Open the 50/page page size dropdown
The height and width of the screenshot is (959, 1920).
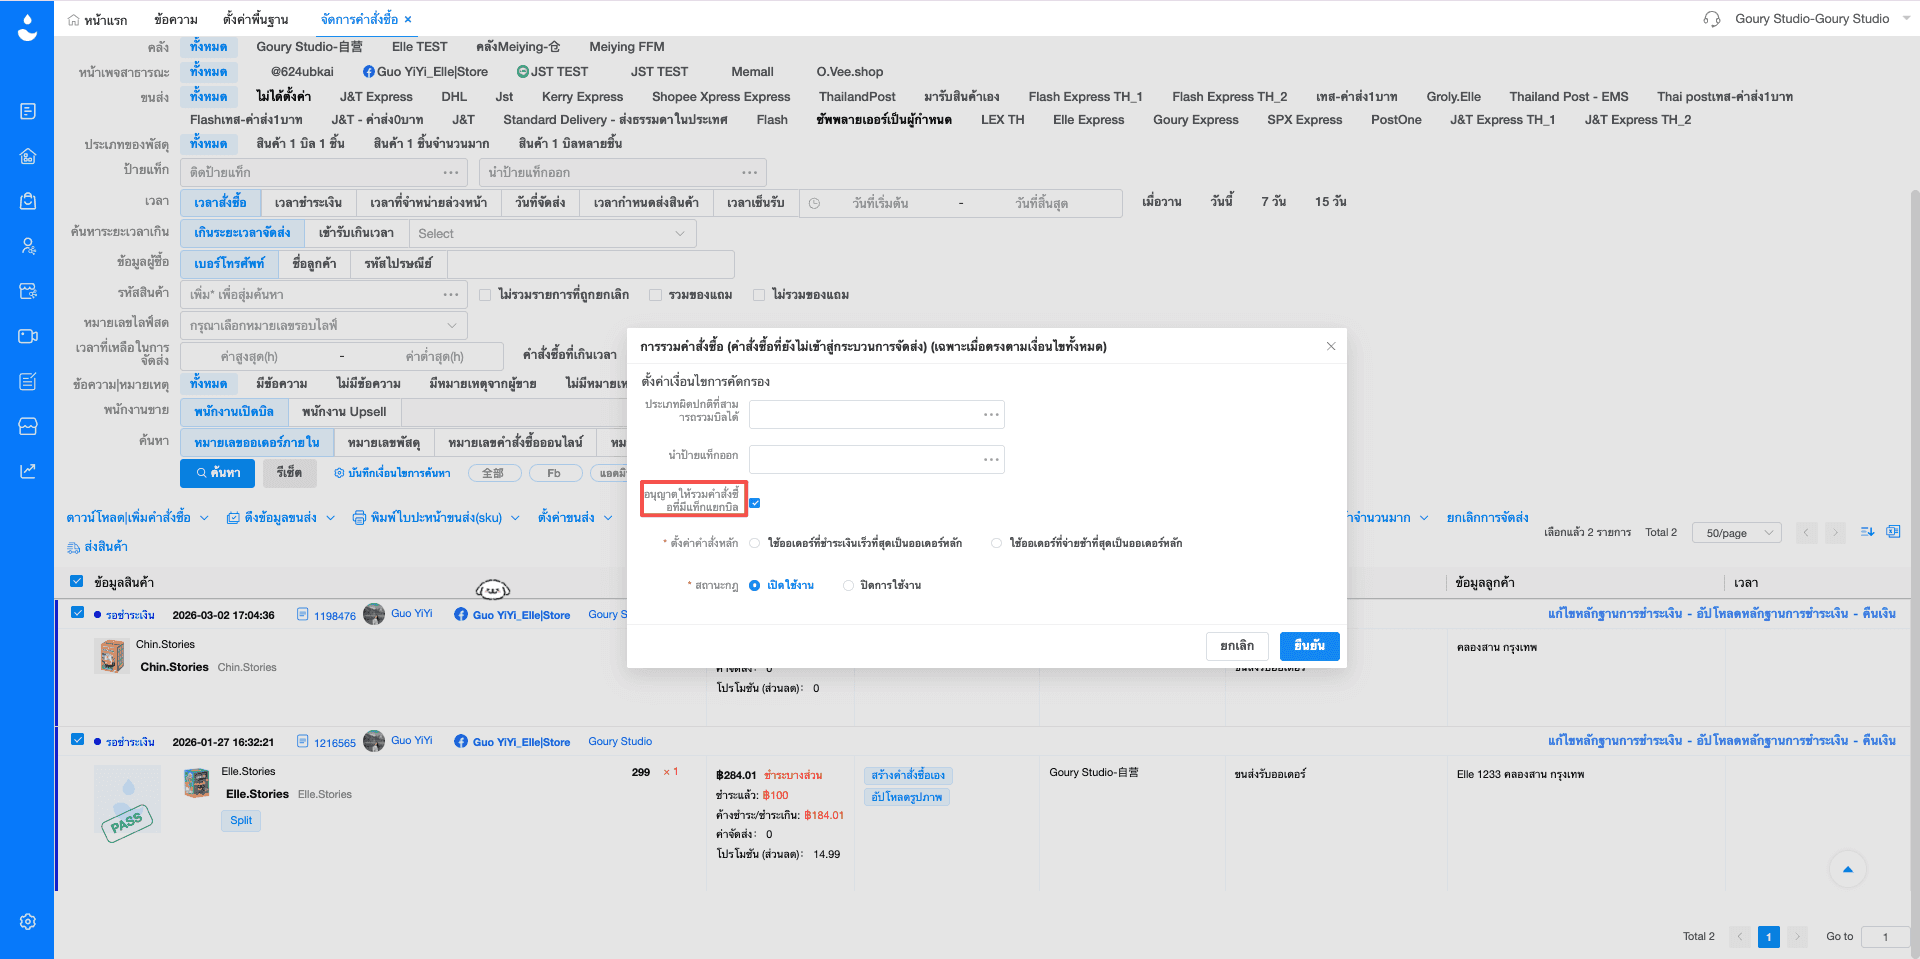coord(1737,533)
